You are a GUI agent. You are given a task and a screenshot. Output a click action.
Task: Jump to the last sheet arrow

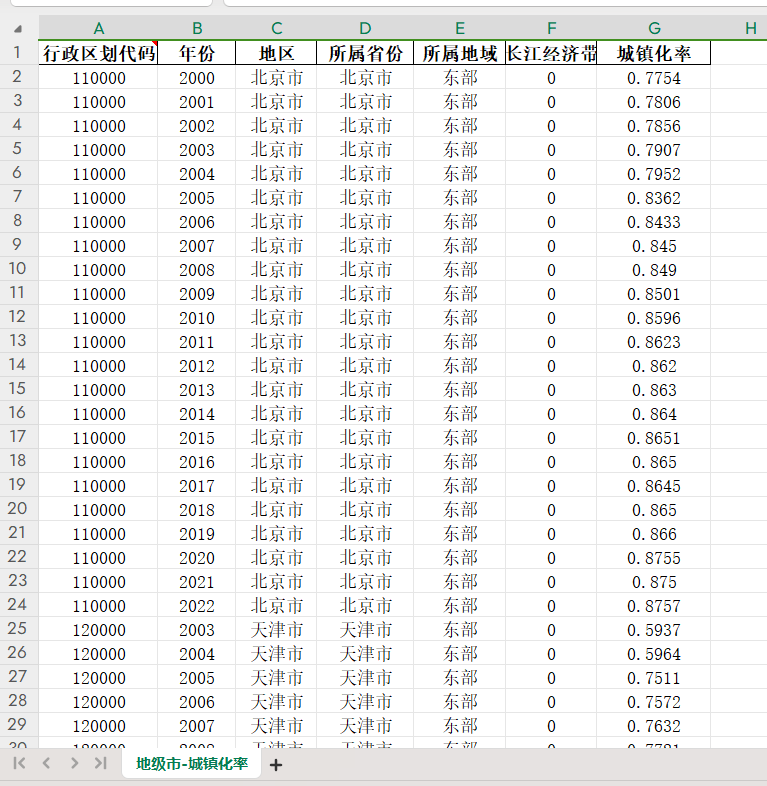101,763
